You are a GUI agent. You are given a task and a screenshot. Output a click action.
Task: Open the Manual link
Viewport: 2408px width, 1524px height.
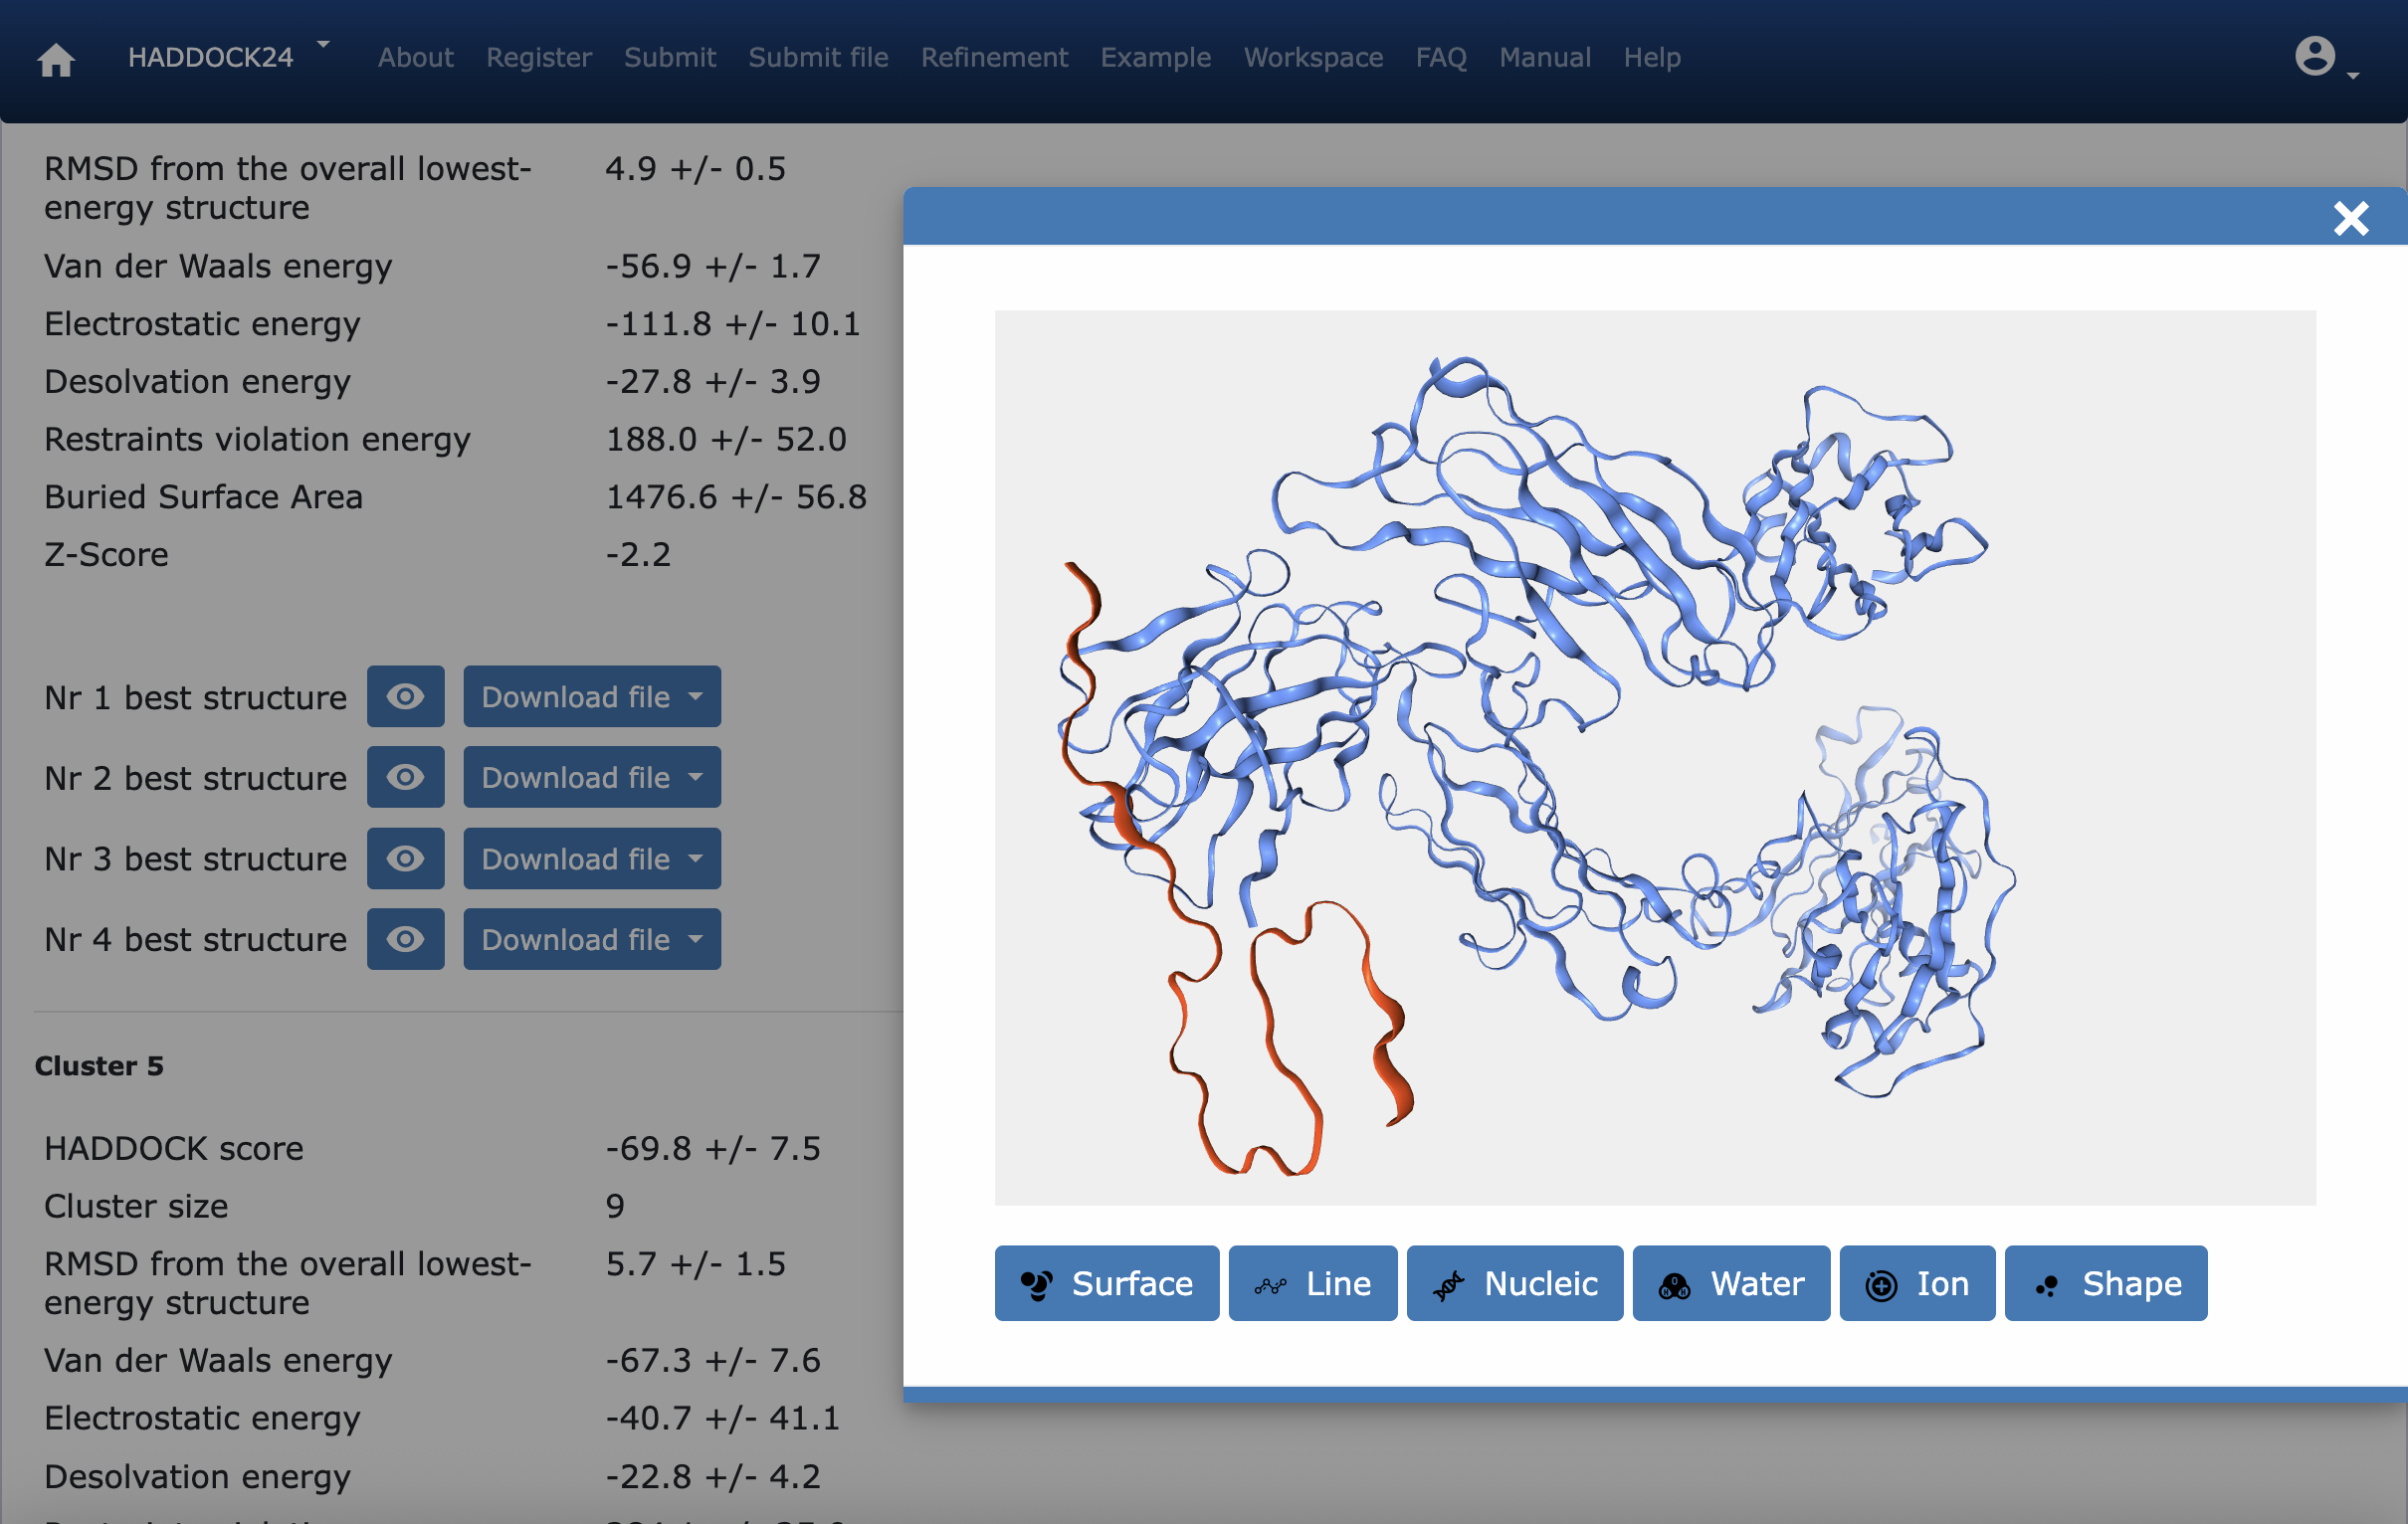(1544, 57)
